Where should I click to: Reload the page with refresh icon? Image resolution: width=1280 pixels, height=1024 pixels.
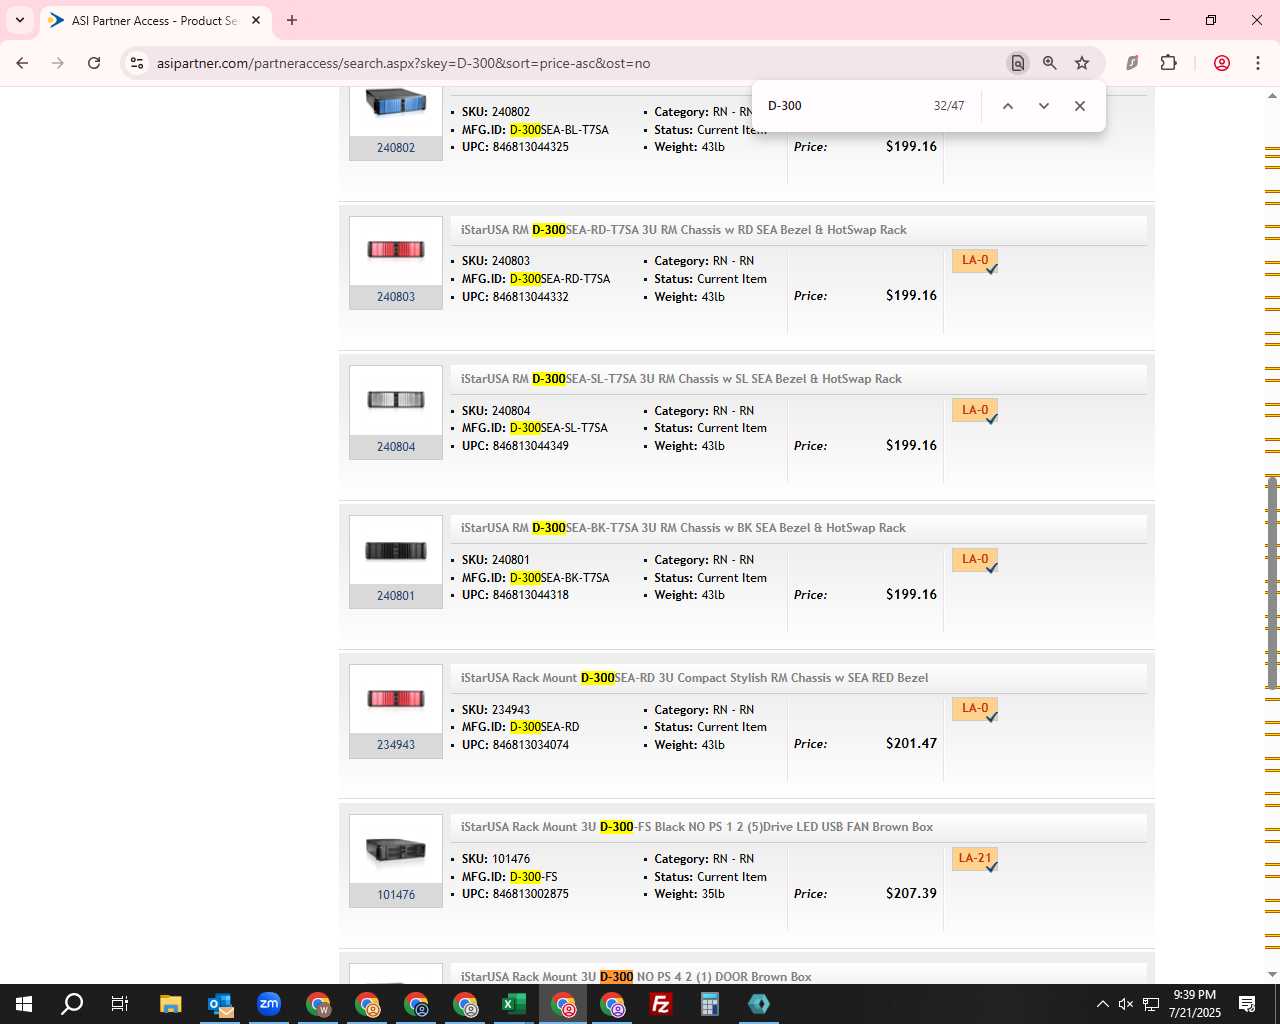tap(94, 63)
